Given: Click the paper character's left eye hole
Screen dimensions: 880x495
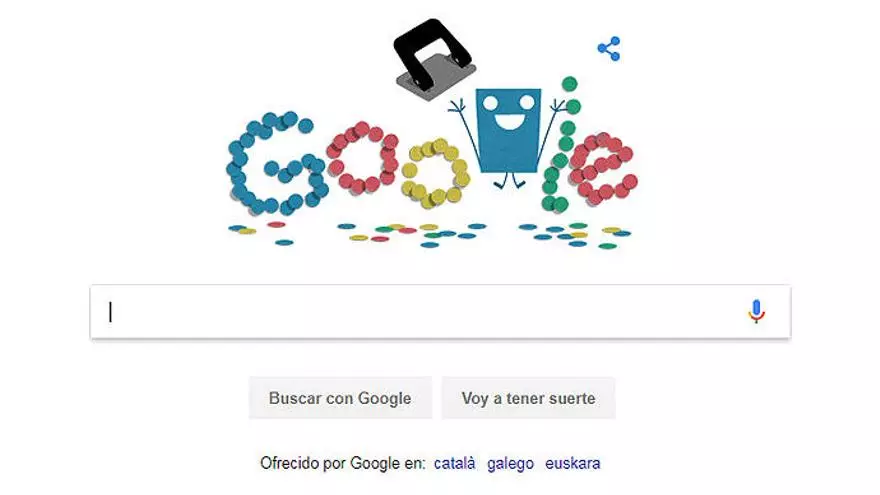Looking at the screenshot, I should tap(491, 103).
